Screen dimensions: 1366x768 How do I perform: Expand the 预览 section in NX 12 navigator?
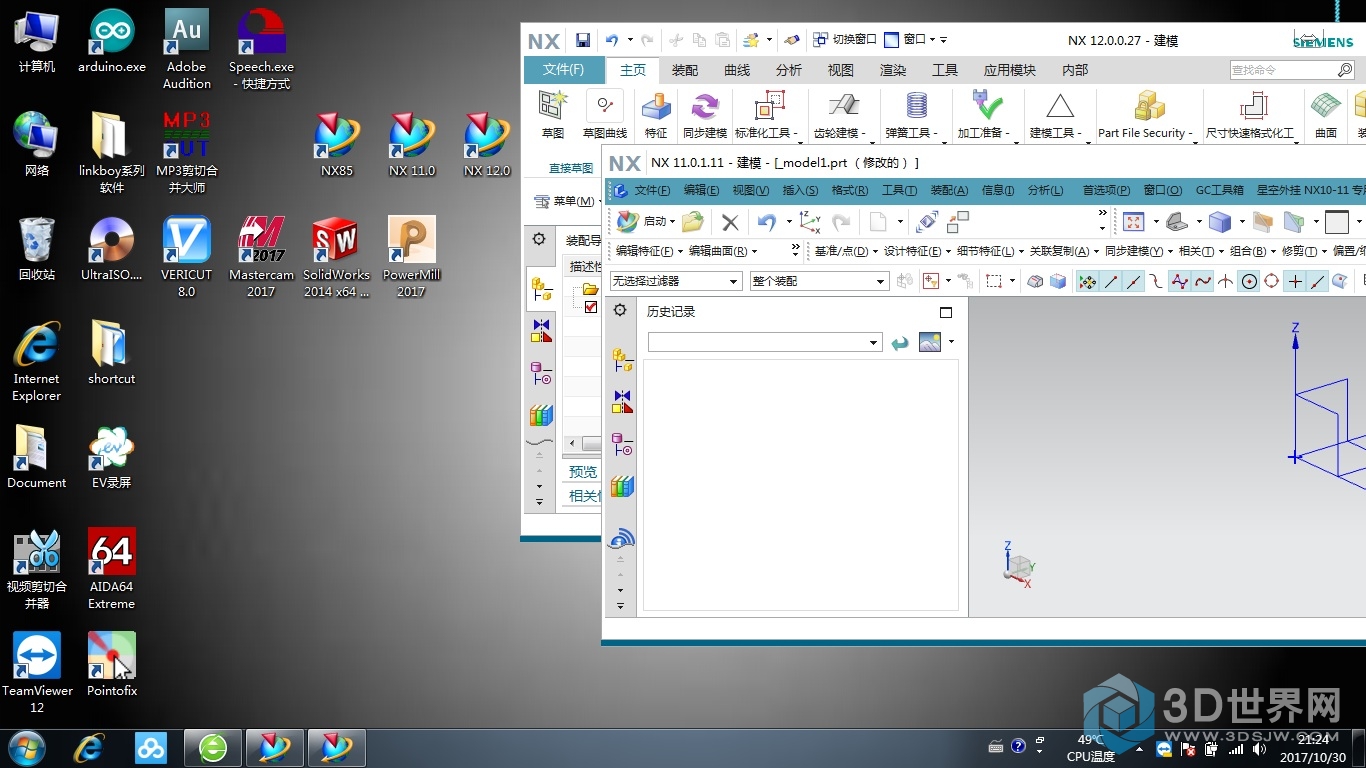pos(583,471)
